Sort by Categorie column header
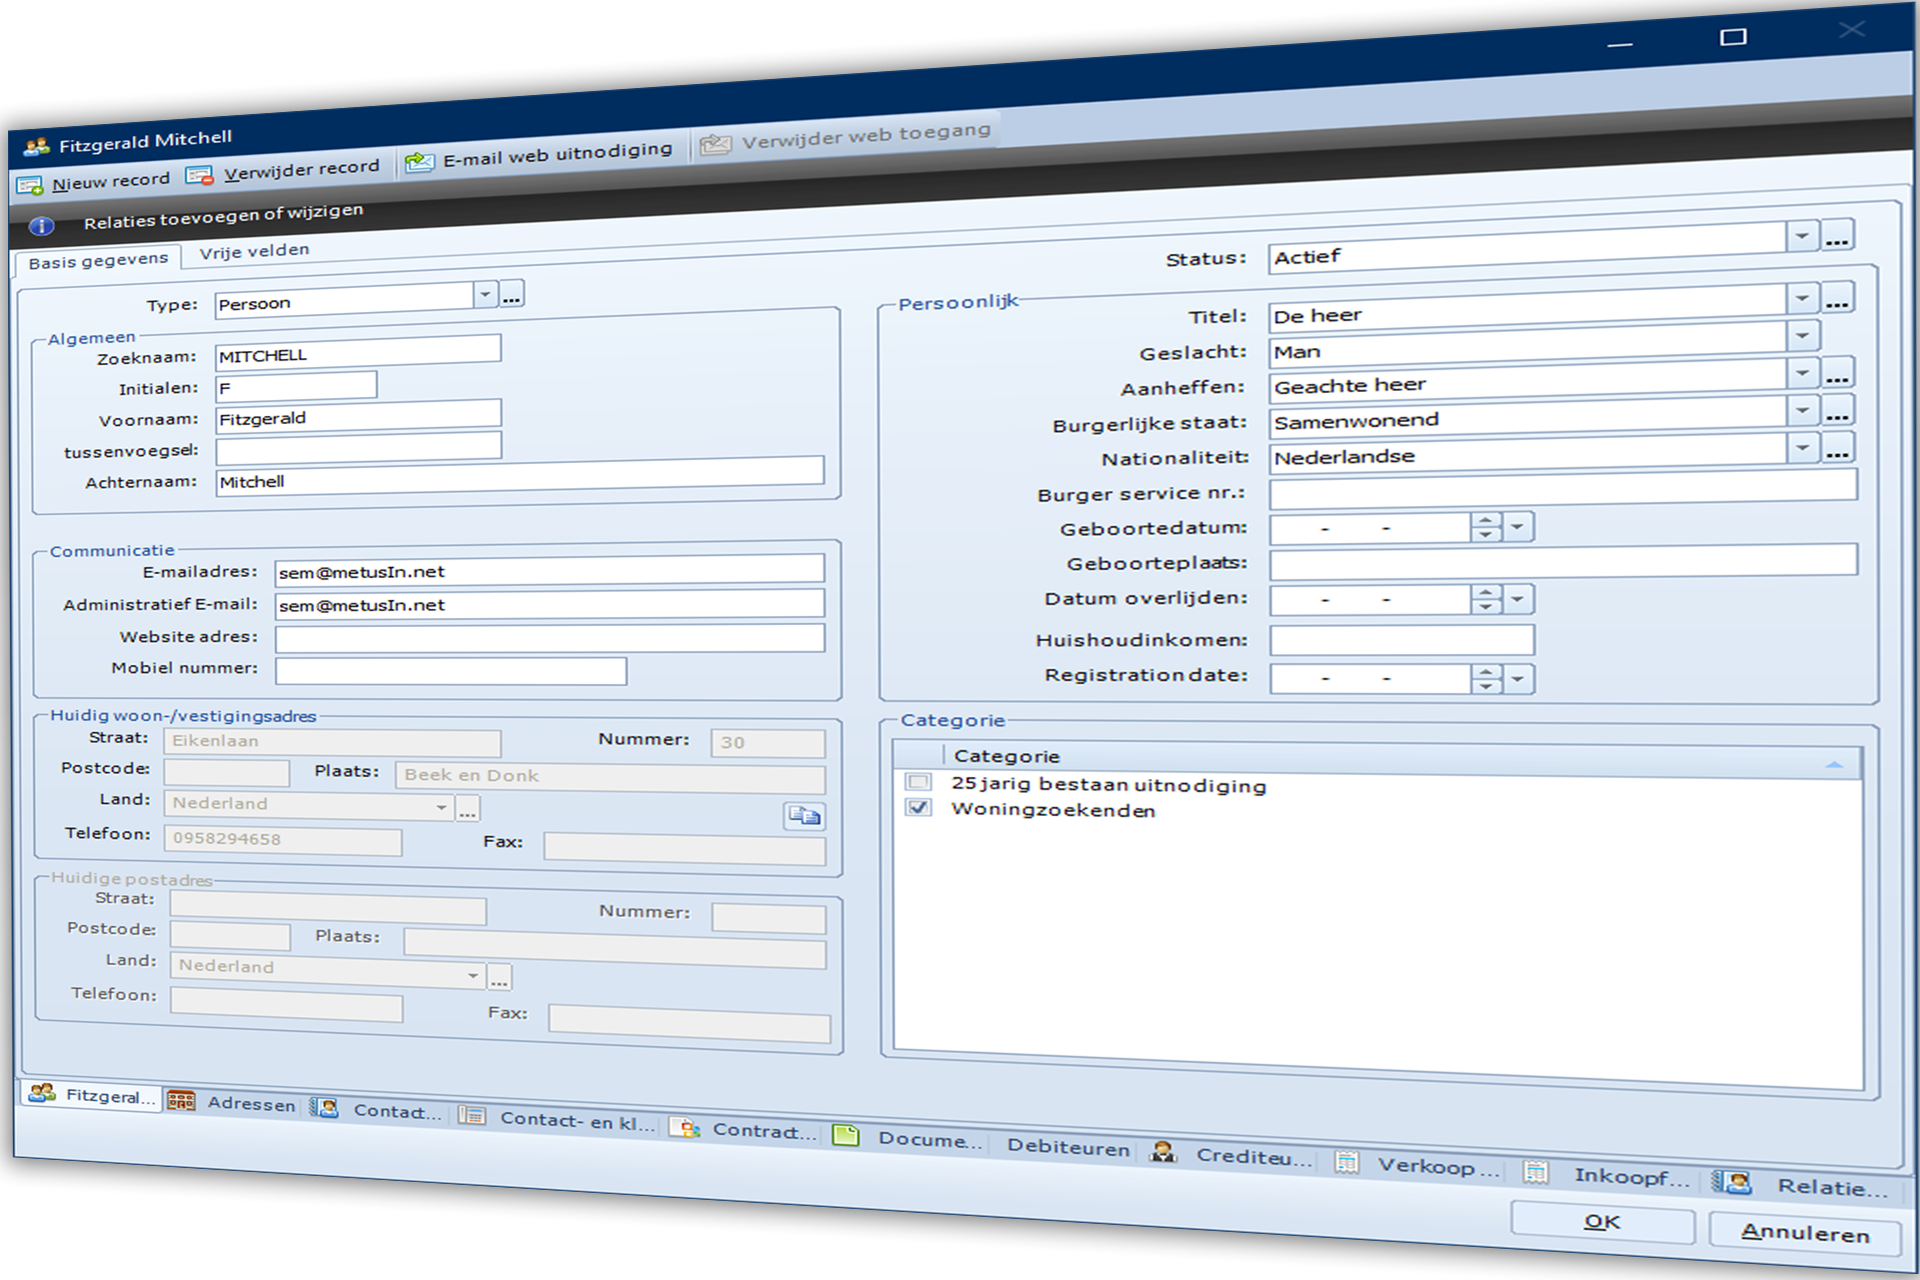The width and height of the screenshot is (1920, 1280). 1006,756
